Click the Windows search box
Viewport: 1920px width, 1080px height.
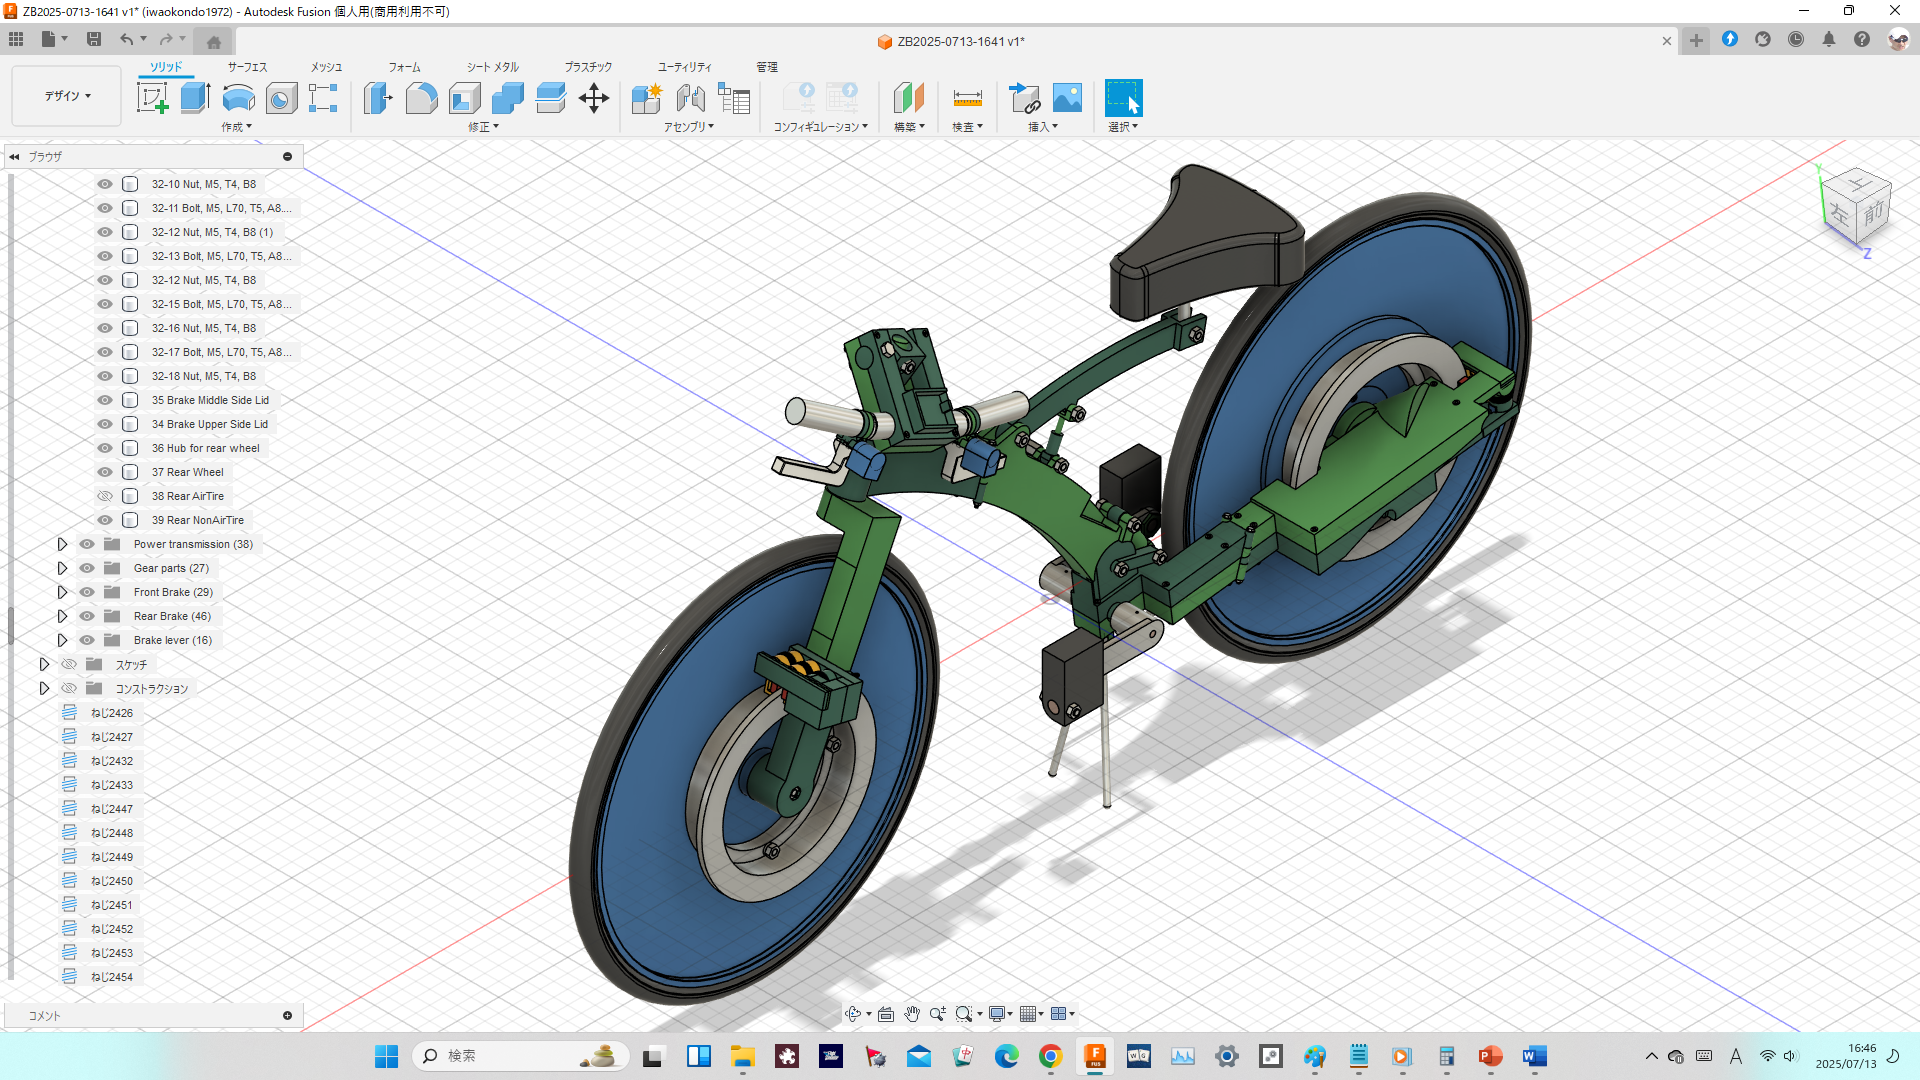(x=520, y=1056)
